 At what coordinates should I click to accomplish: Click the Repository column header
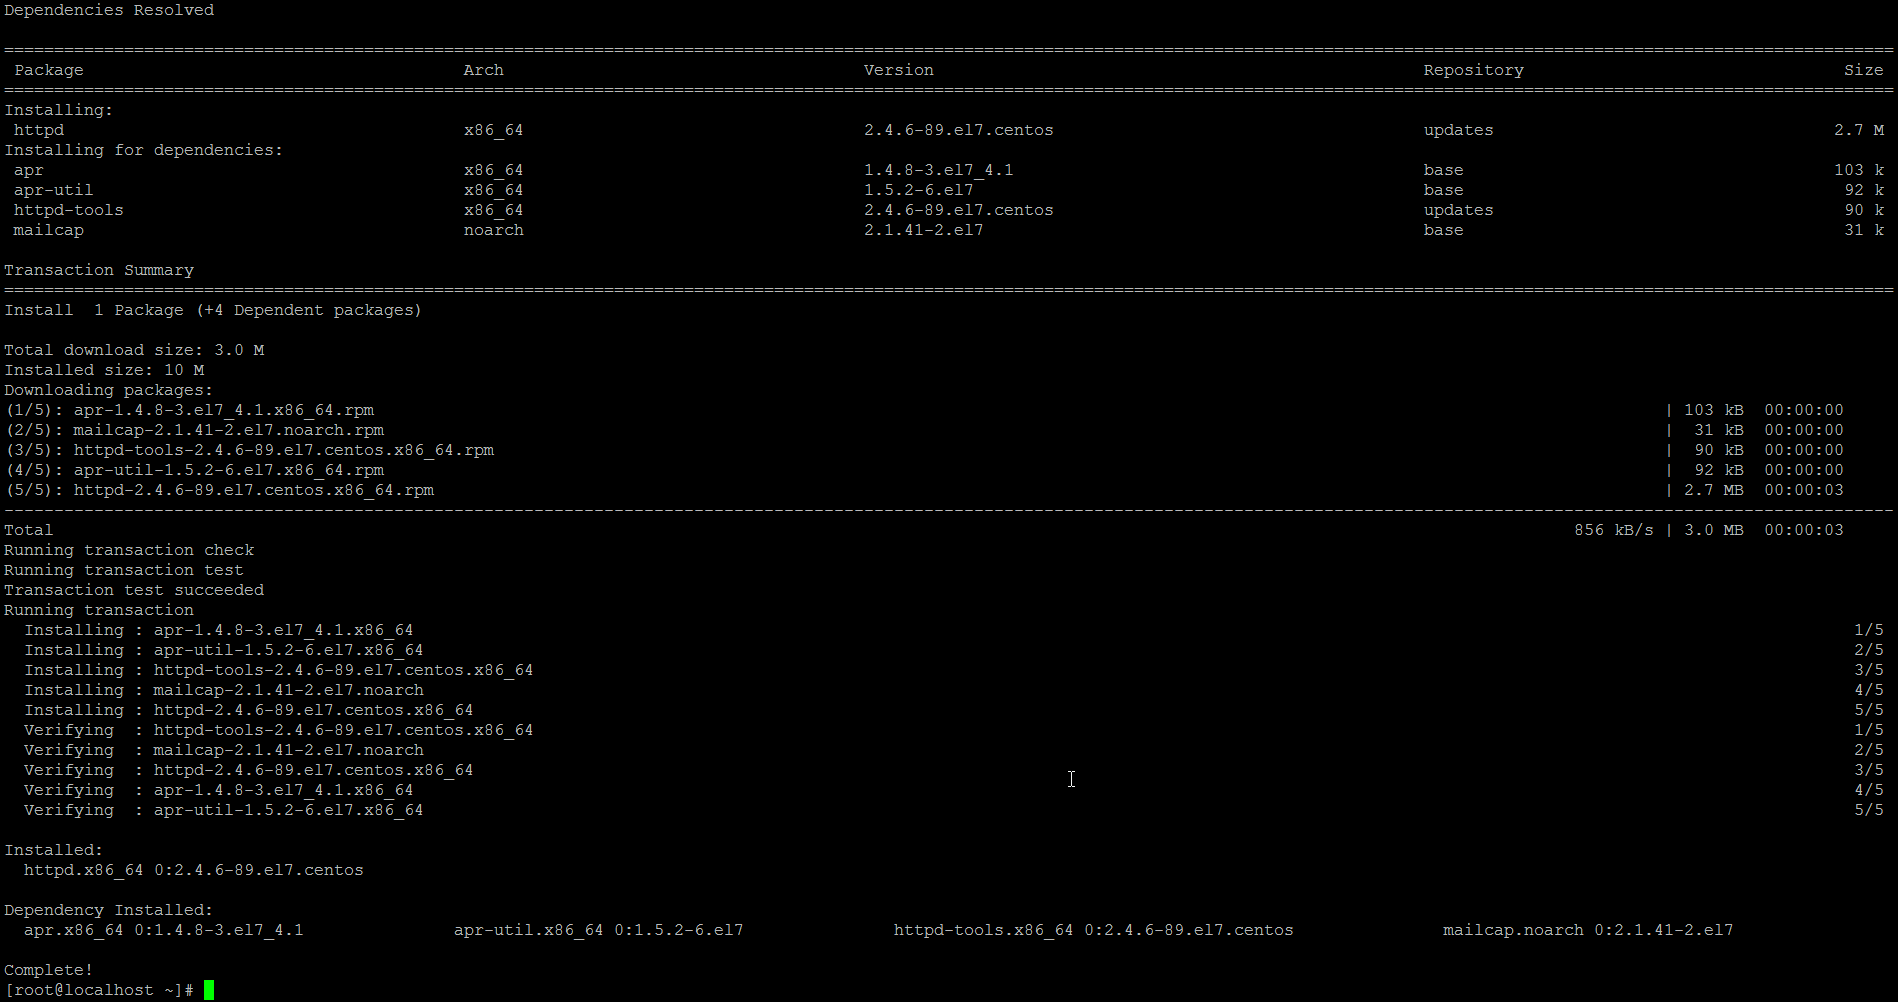(1473, 70)
